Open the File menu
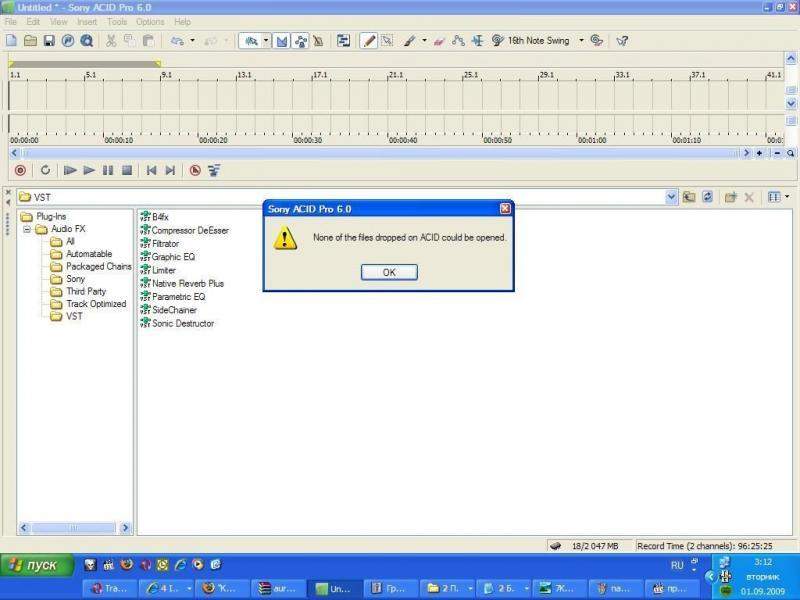This screenshot has height=600, width=800. point(11,22)
